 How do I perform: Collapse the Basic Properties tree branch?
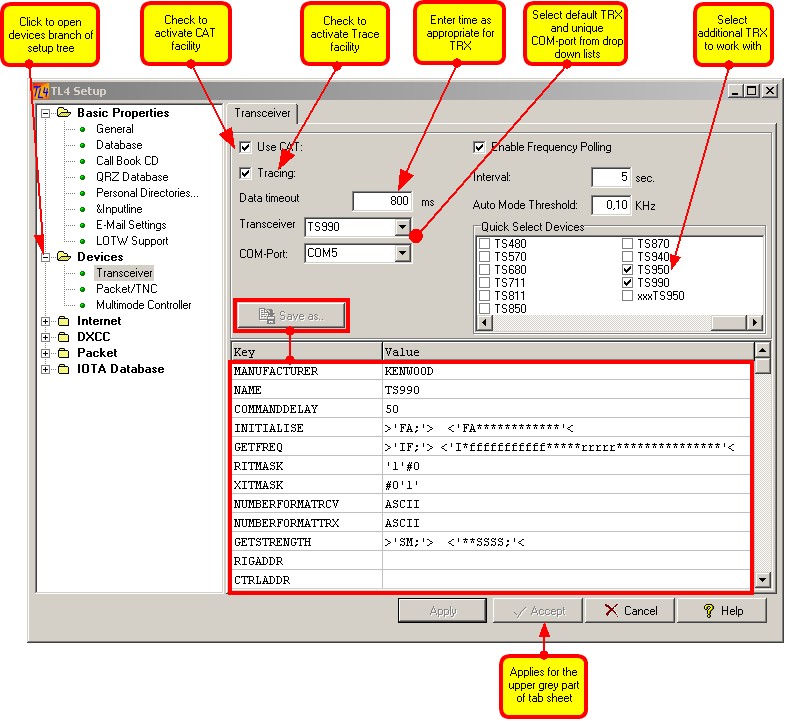pos(45,113)
